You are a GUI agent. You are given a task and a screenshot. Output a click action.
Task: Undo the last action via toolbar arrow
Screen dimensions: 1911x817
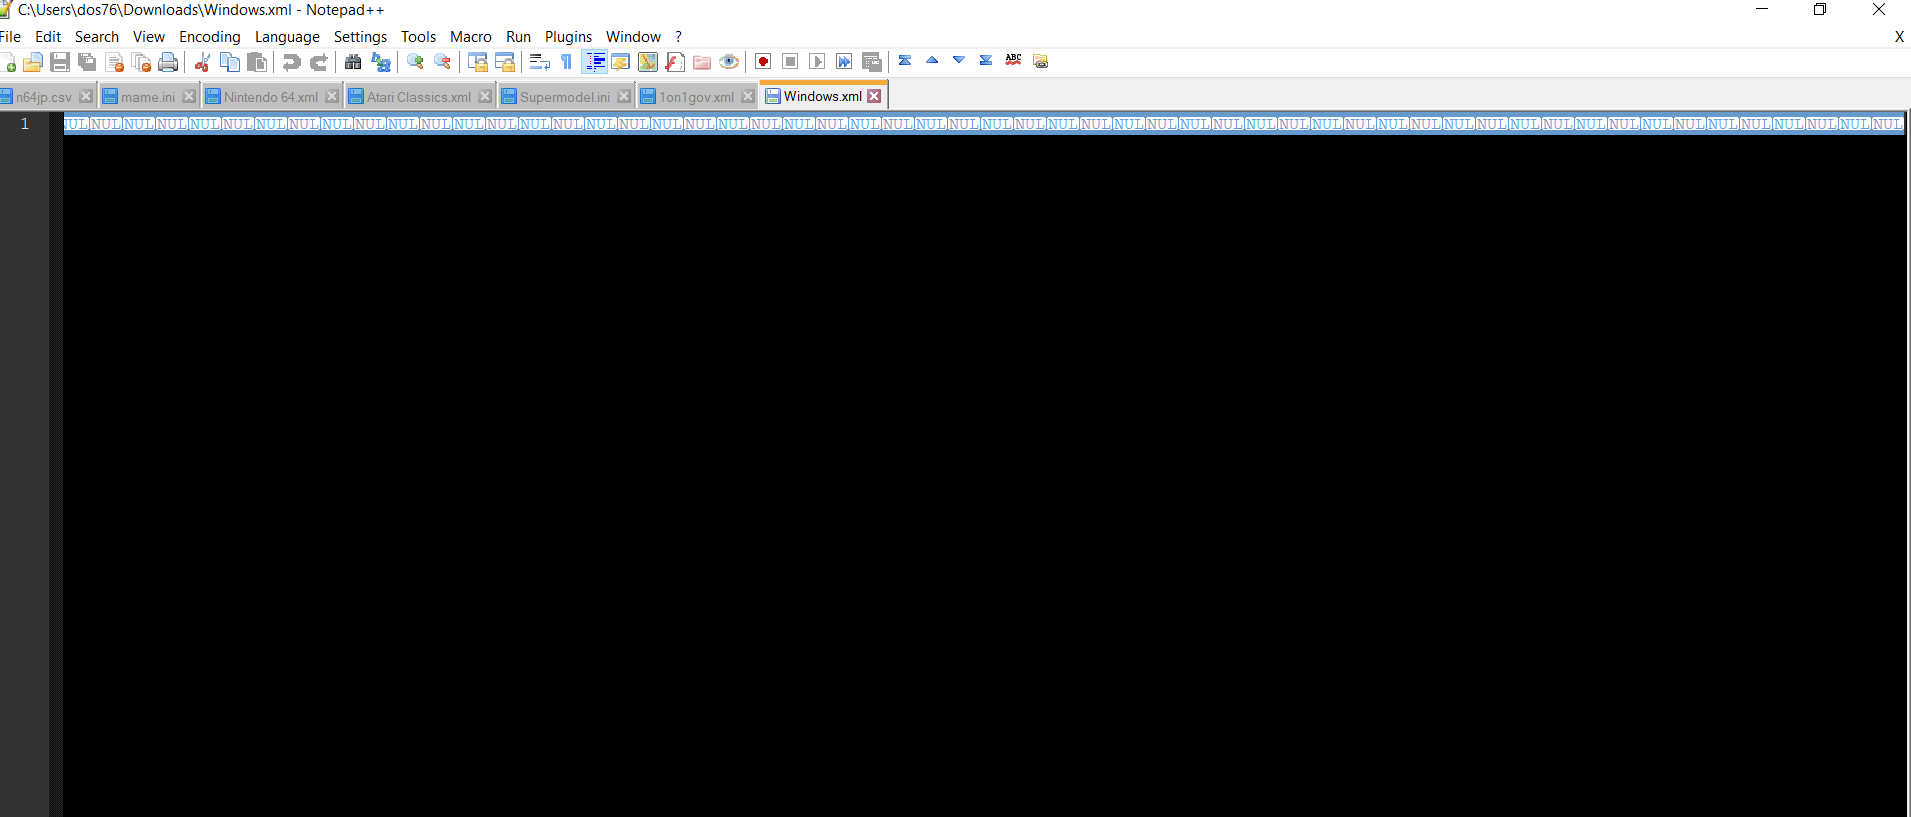(291, 62)
